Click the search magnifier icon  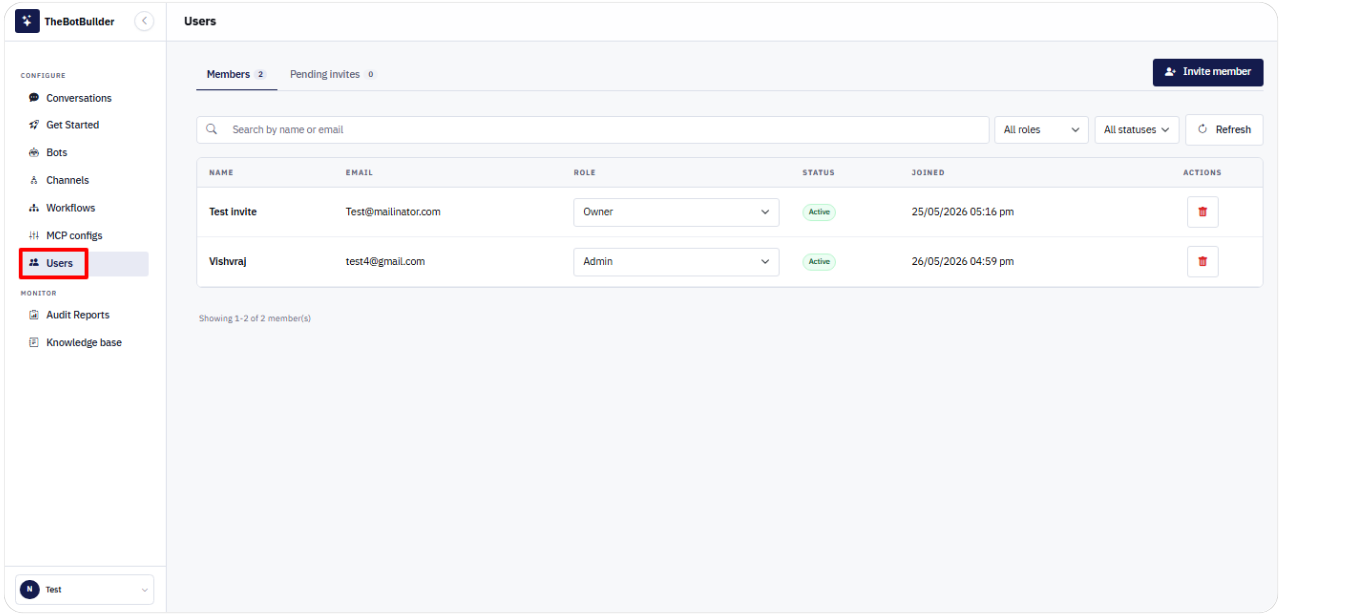click(x=212, y=129)
